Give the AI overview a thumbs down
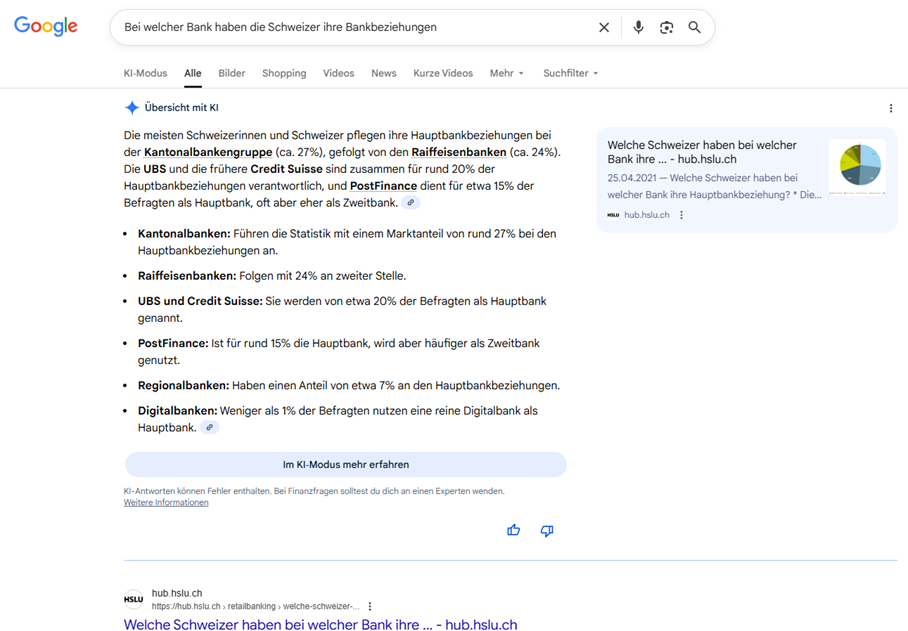Viewport: 908px width, 631px height. tap(547, 530)
